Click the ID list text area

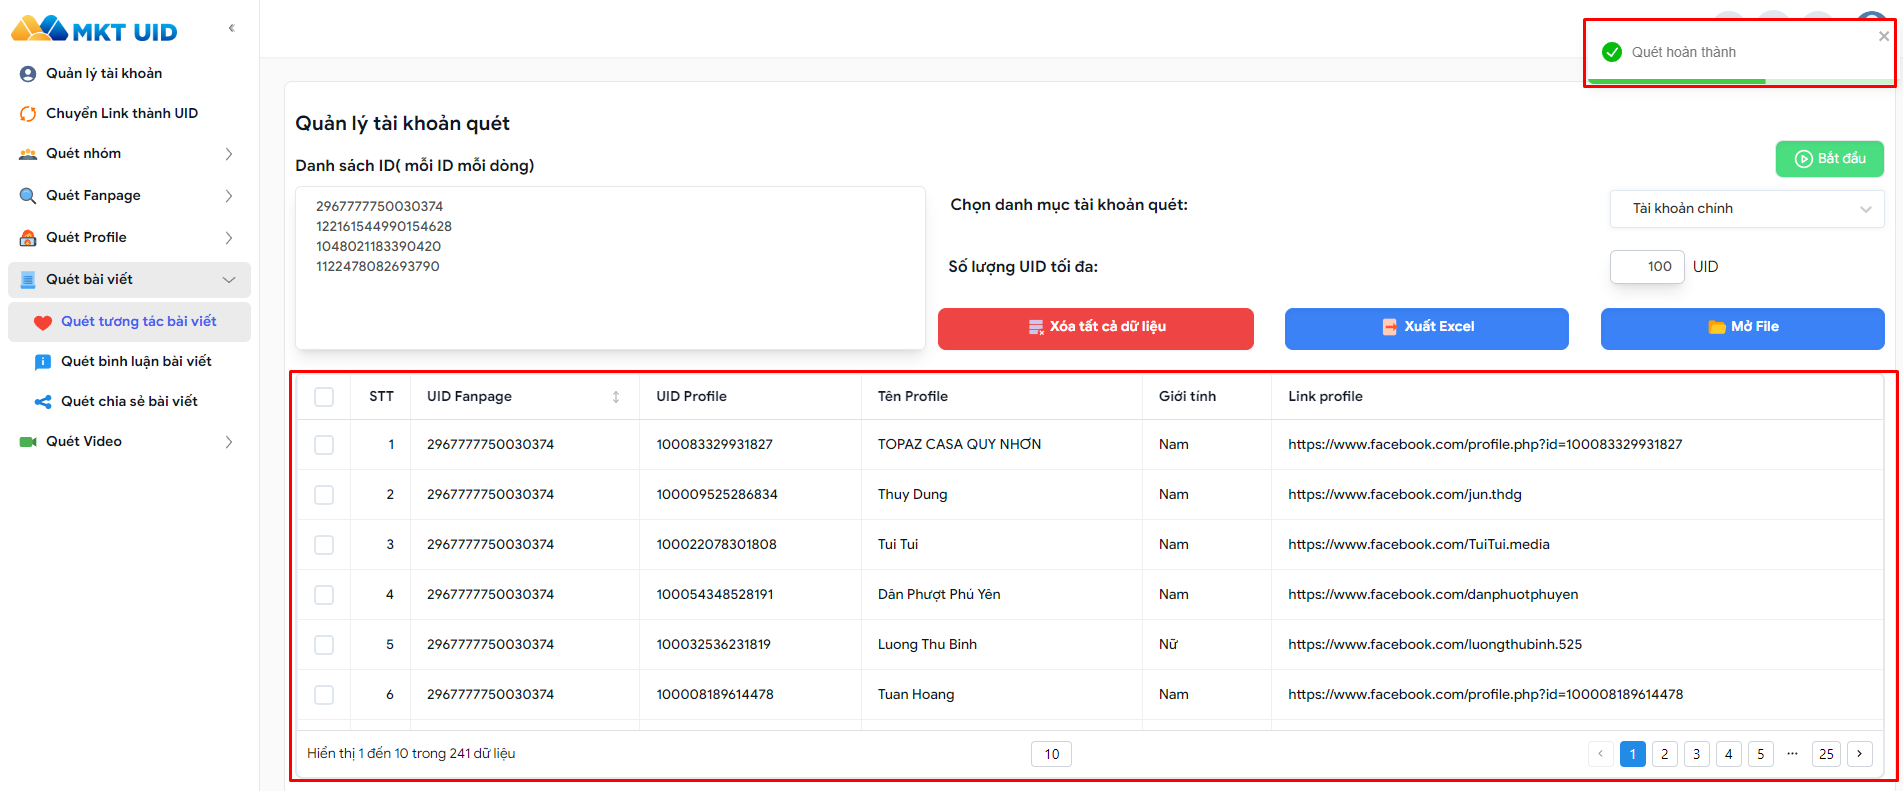(x=610, y=268)
